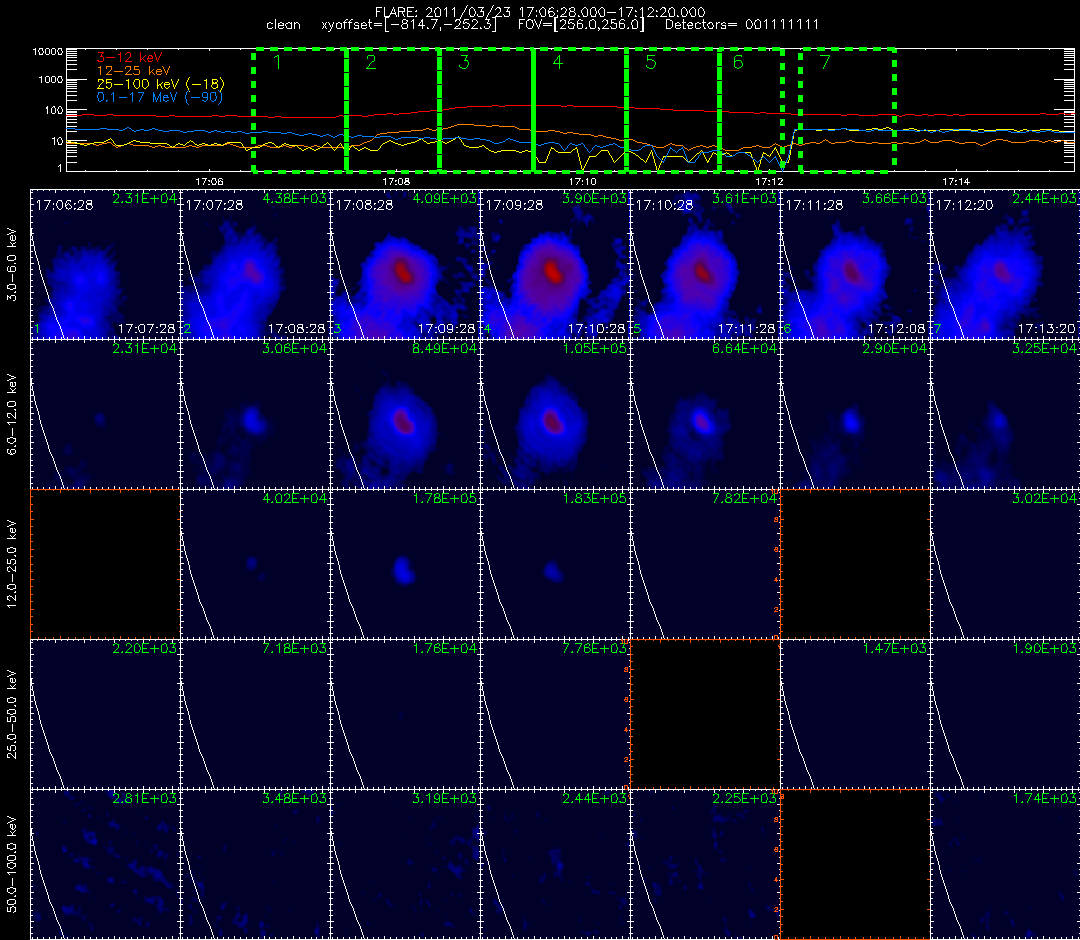
Task: Click the peak value 3.06E+04
Action: [x=296, y=348]
